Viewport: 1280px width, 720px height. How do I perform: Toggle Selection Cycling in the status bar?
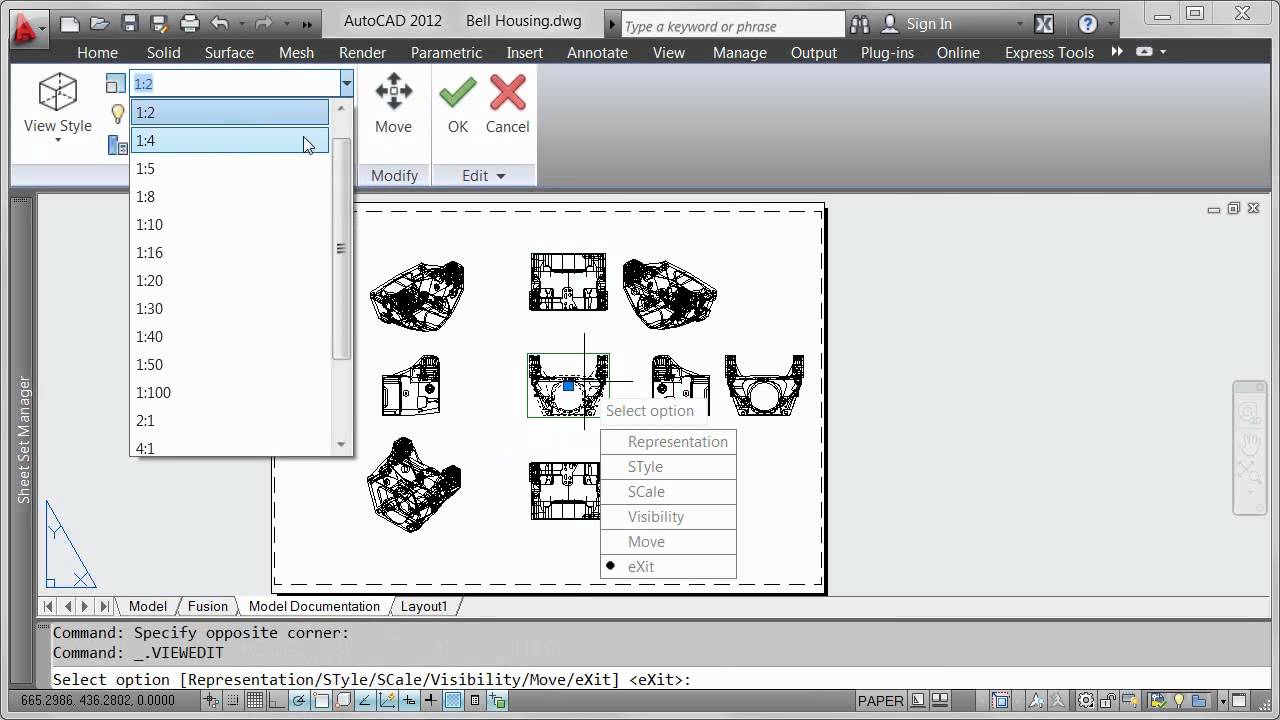tap(497, 701)
